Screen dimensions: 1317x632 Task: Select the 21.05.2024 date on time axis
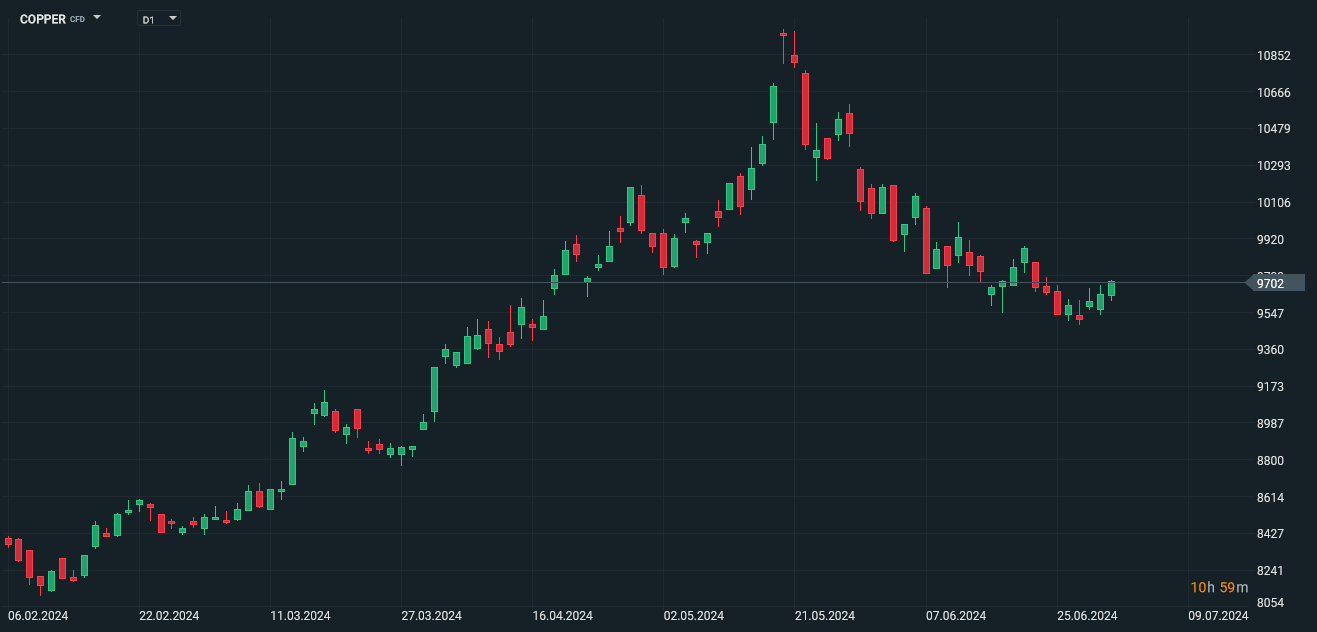[824, 616]
